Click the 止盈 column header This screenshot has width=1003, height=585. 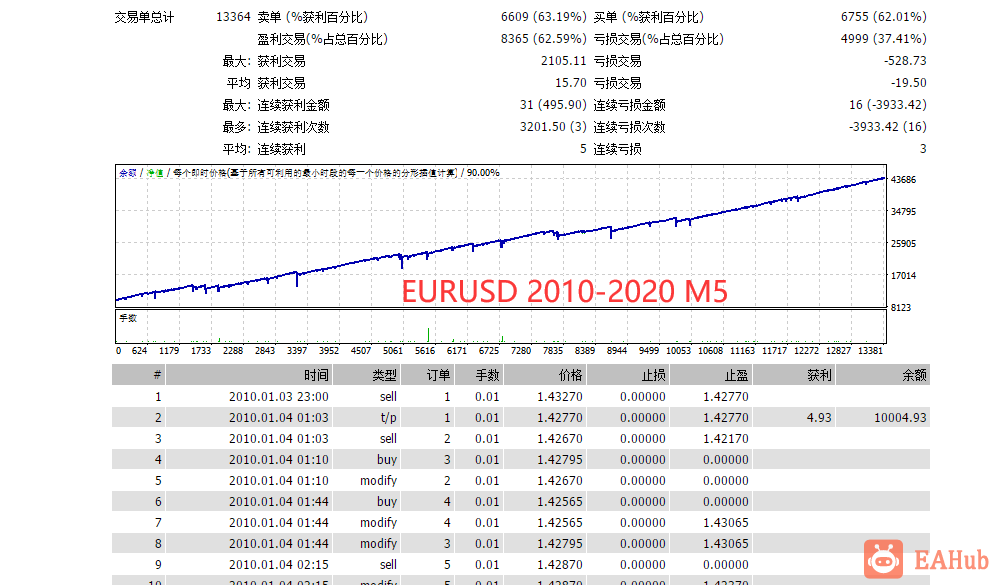coord(711,375)
